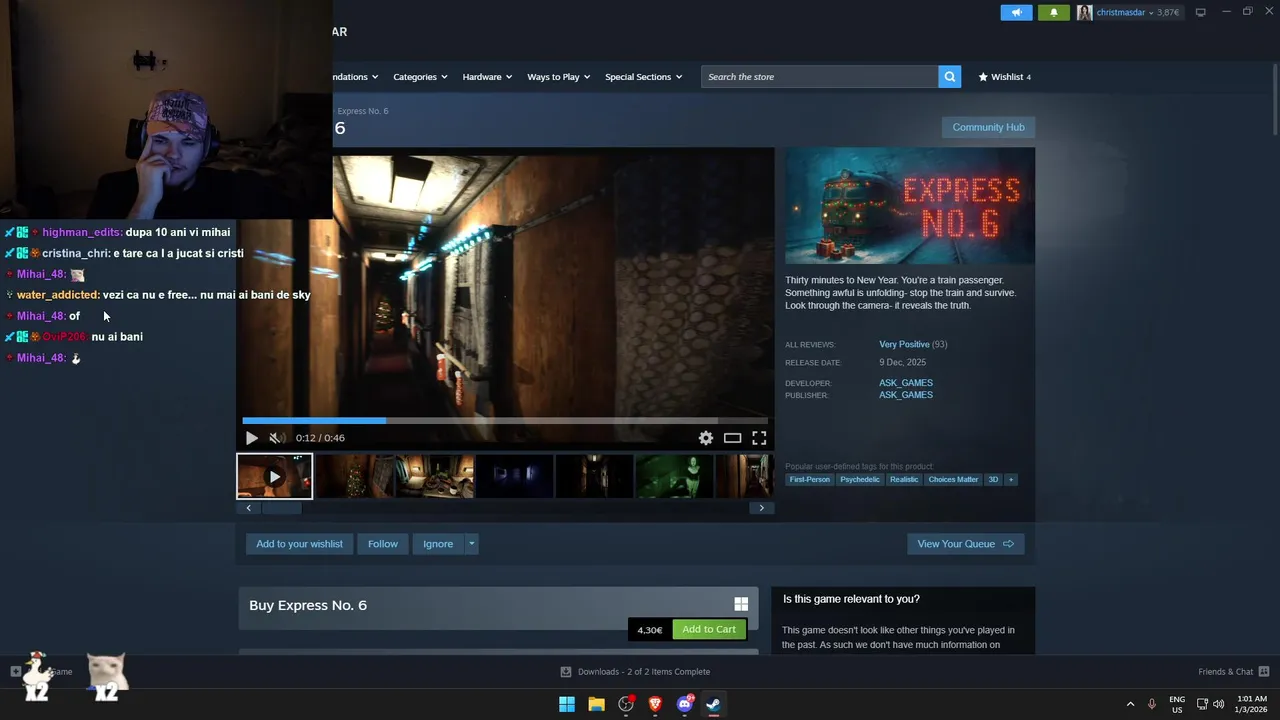Click the Windows platform icon
Image resolution: width=1280 pixels, height=720 pixels.
[741, 604]
